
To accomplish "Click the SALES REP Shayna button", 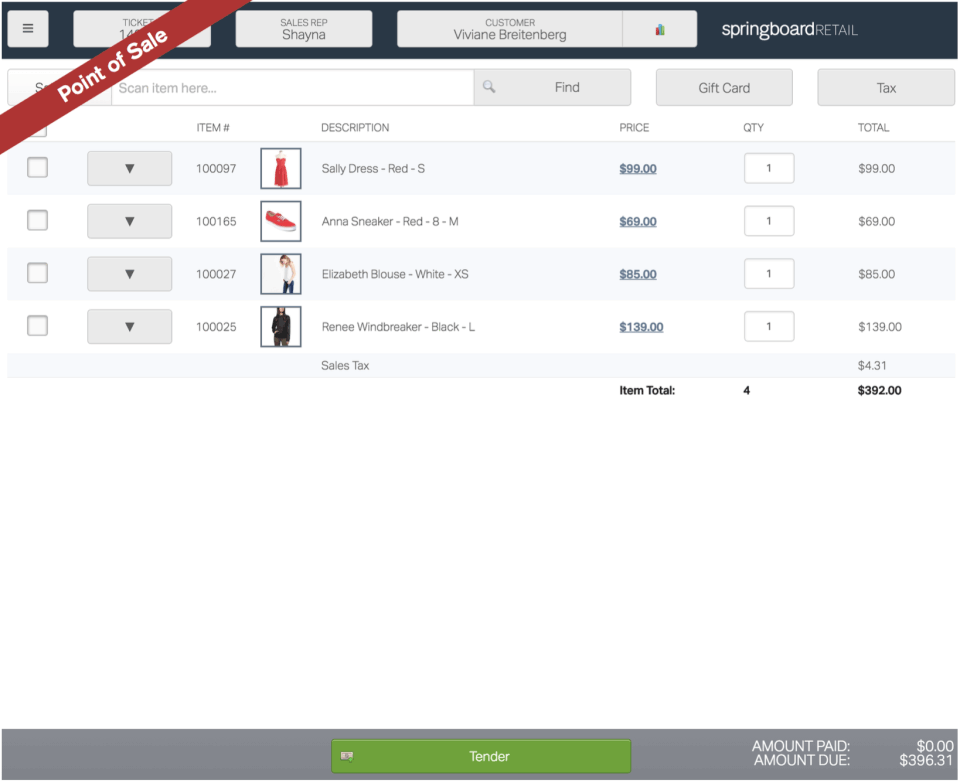I will (x=304, y=28).
